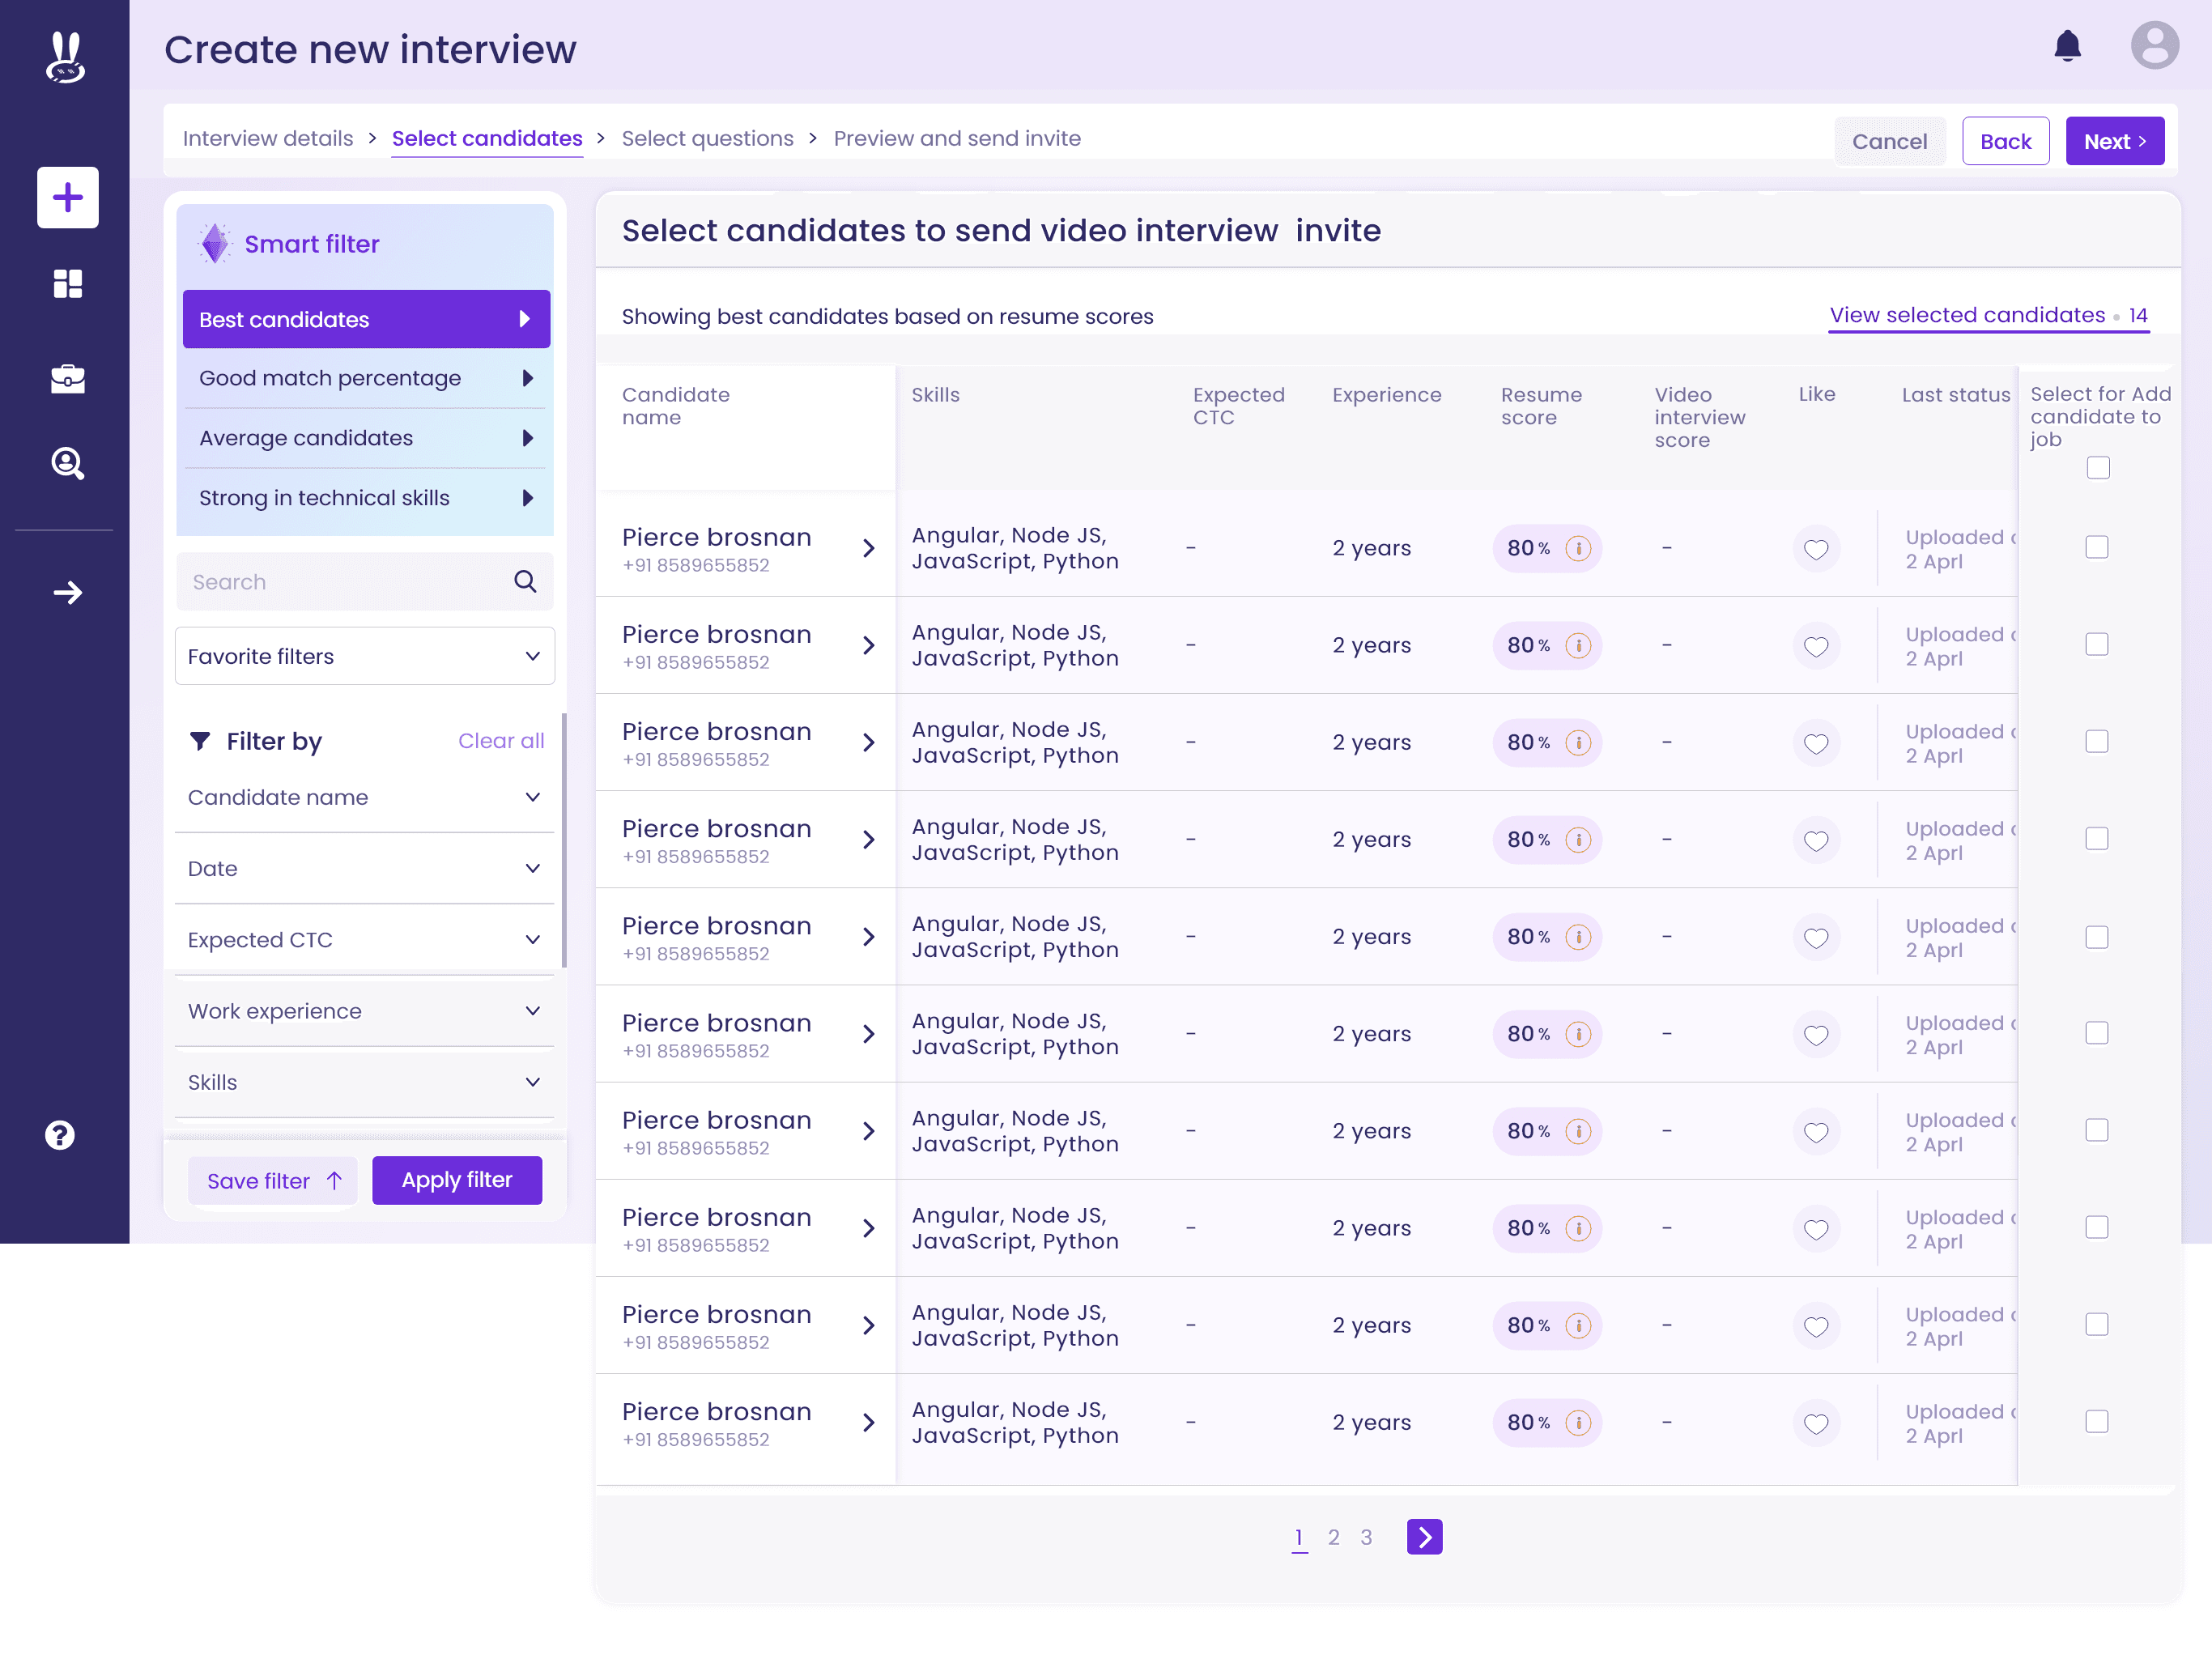The image size is (2212, 1676).
Task: Open View selected candidates link
Action: pyautogui.click(x=1967, y=315)
